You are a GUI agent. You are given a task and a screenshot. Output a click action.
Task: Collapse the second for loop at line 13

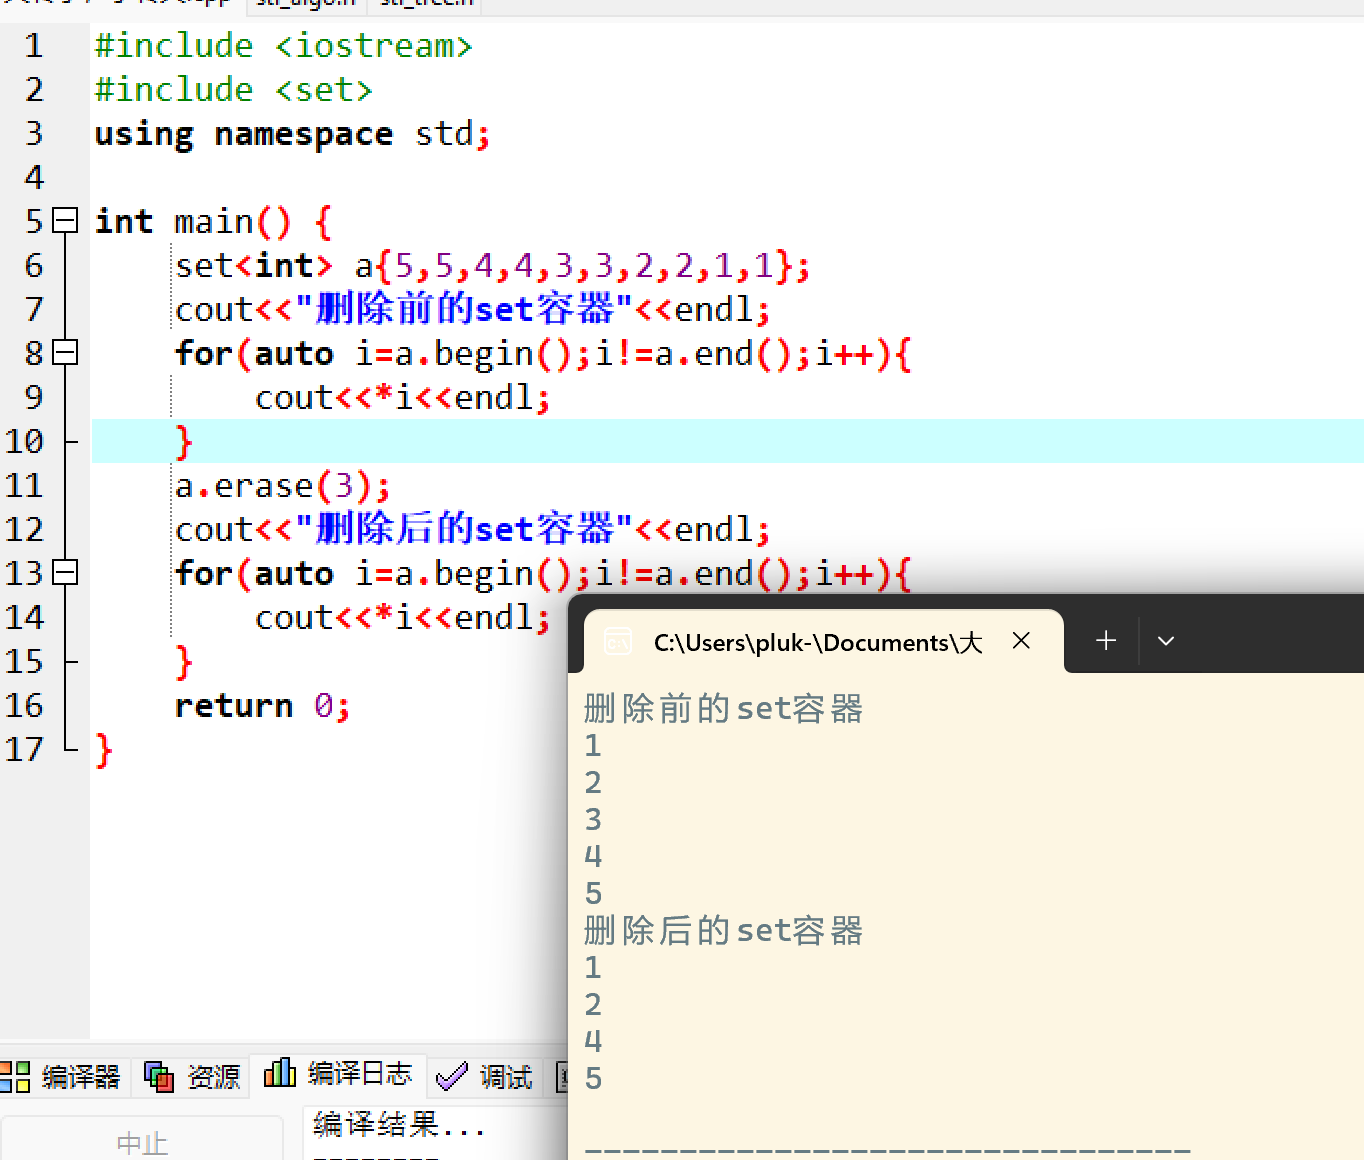65,572
